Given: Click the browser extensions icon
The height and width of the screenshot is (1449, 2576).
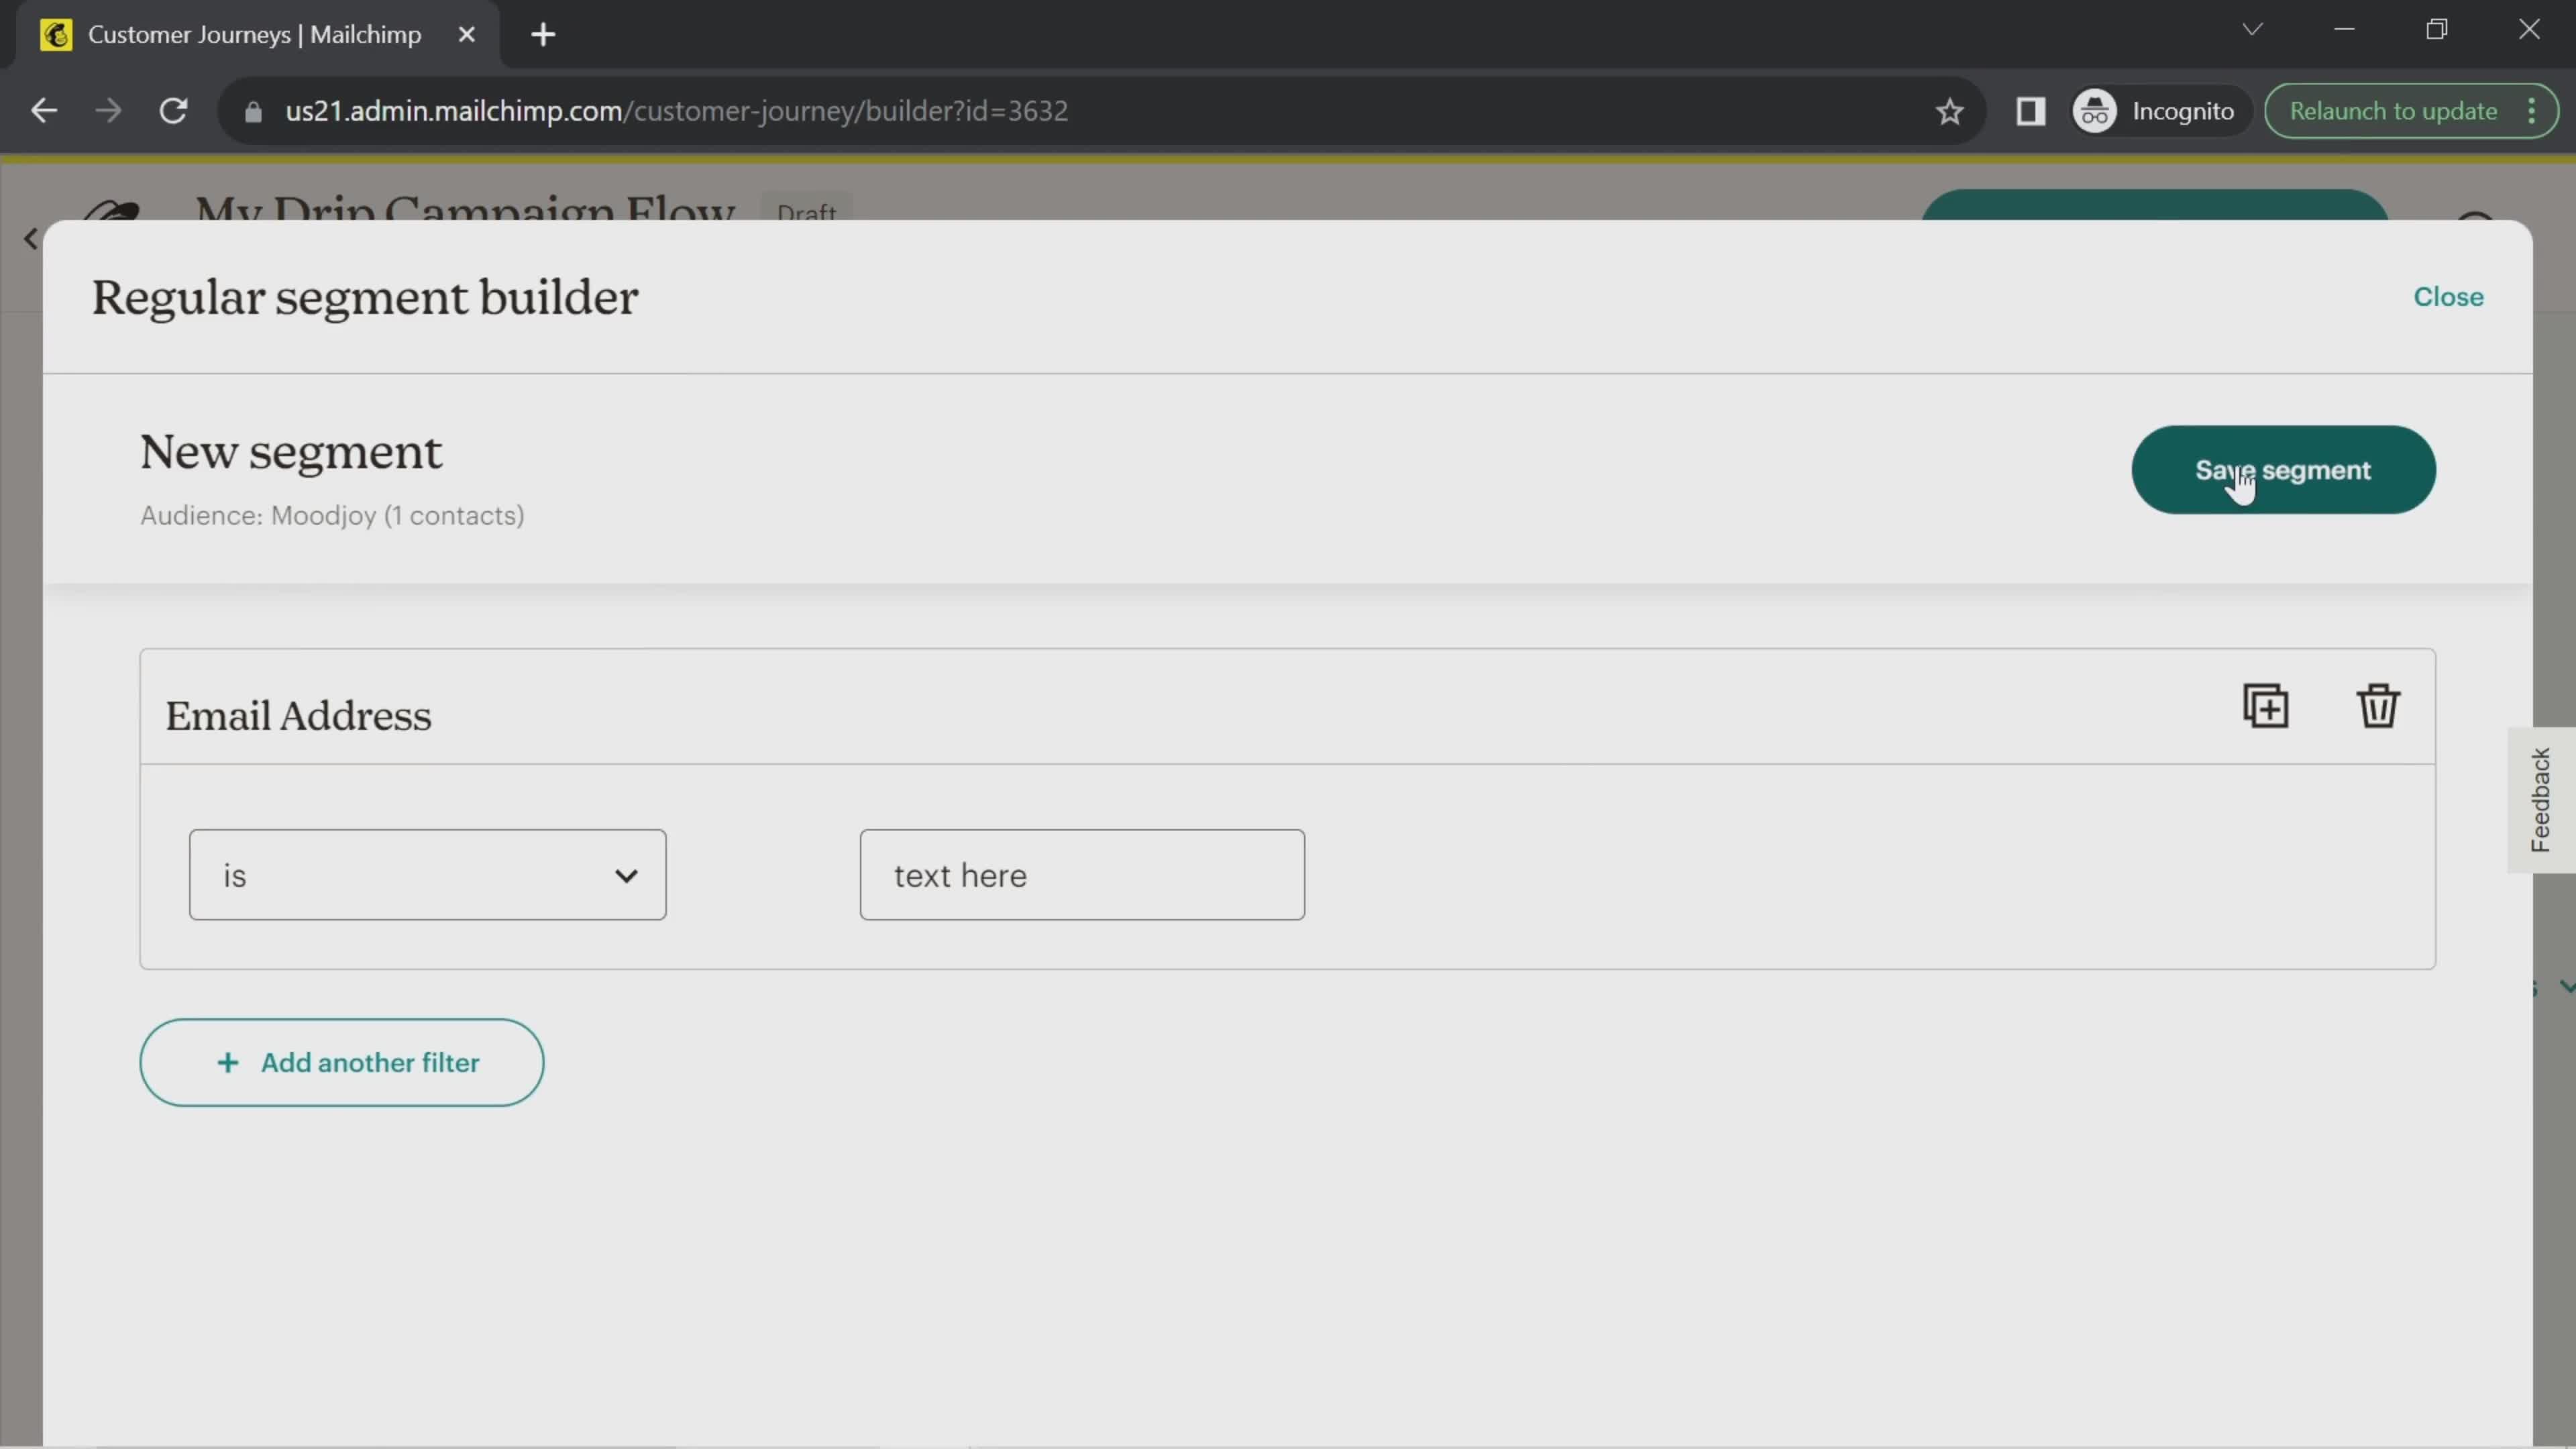Looking at the screenshot, I should (2031, 110).
